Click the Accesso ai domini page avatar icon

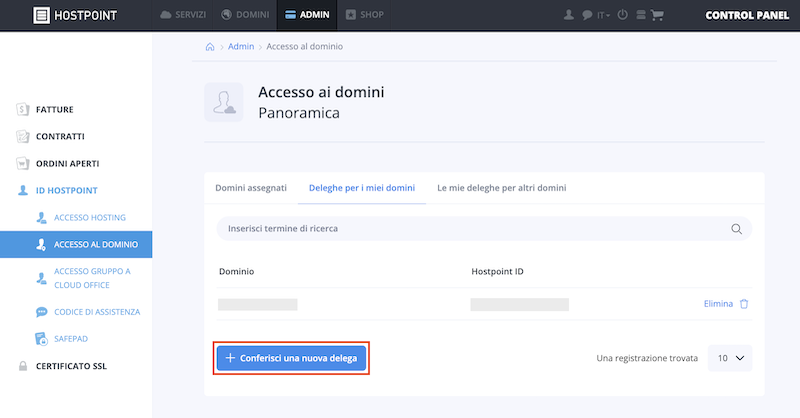224,102
